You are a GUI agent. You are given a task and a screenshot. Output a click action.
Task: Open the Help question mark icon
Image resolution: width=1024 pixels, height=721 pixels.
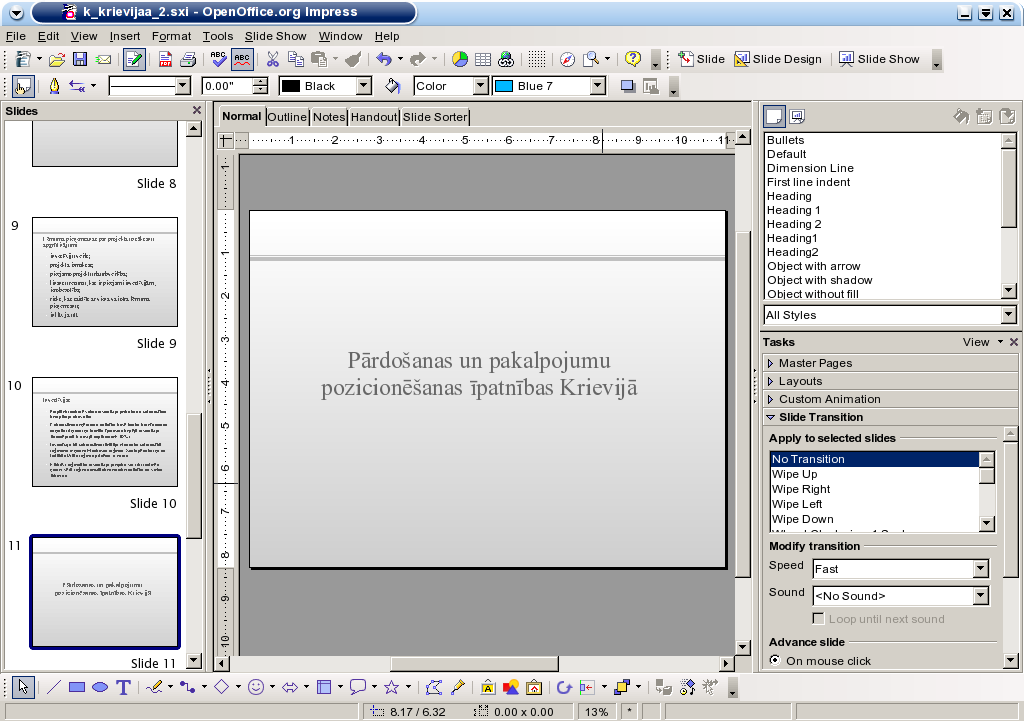click(x=633, y=59)
